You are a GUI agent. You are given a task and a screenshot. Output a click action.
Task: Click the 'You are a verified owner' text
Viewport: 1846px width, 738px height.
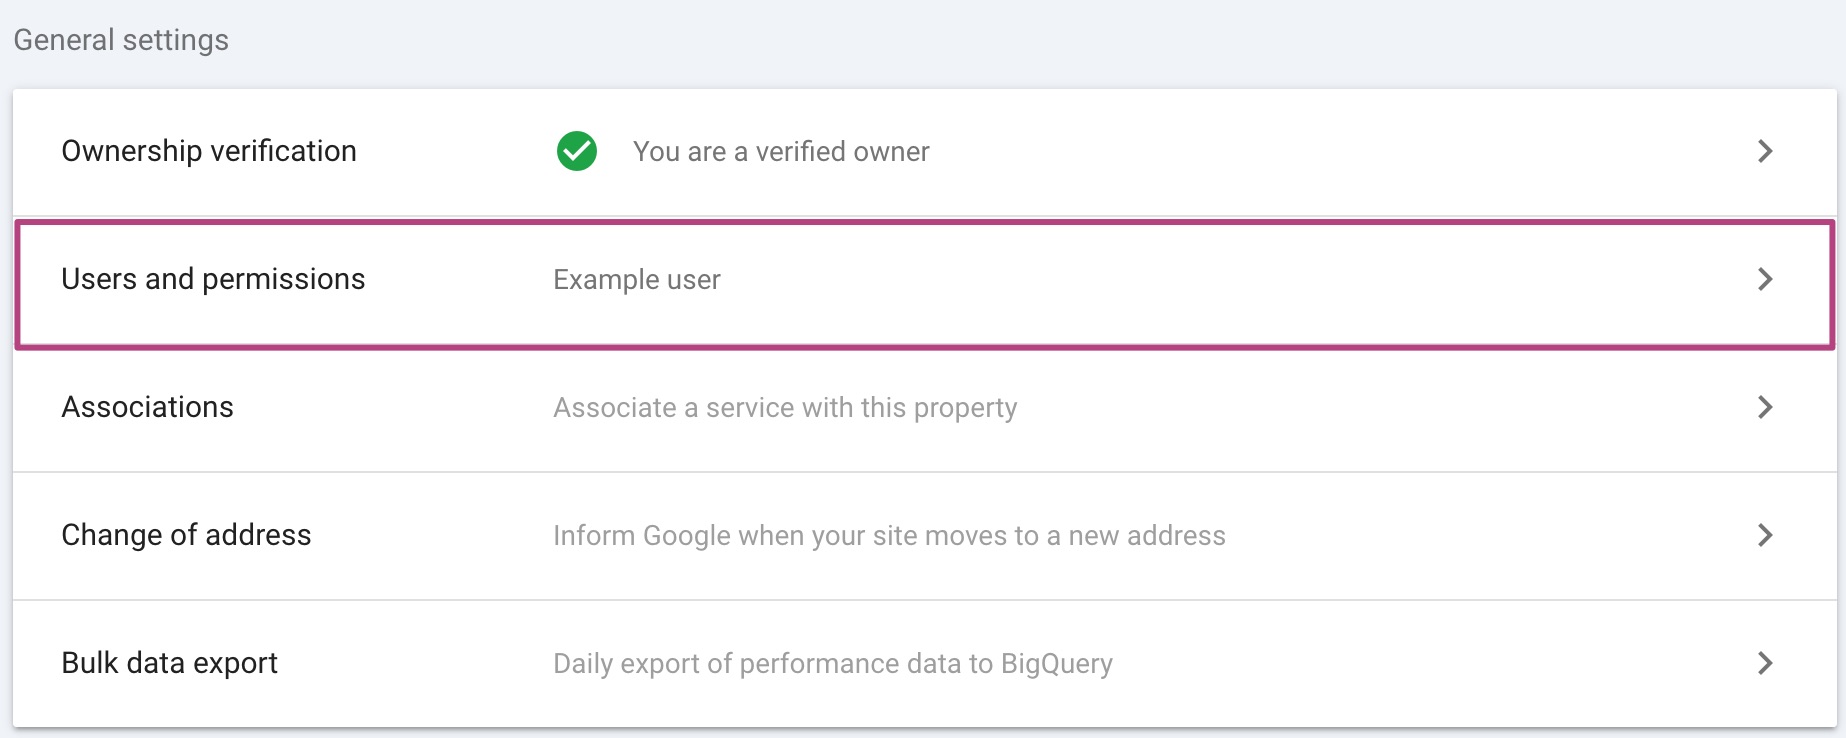point(781,152)
